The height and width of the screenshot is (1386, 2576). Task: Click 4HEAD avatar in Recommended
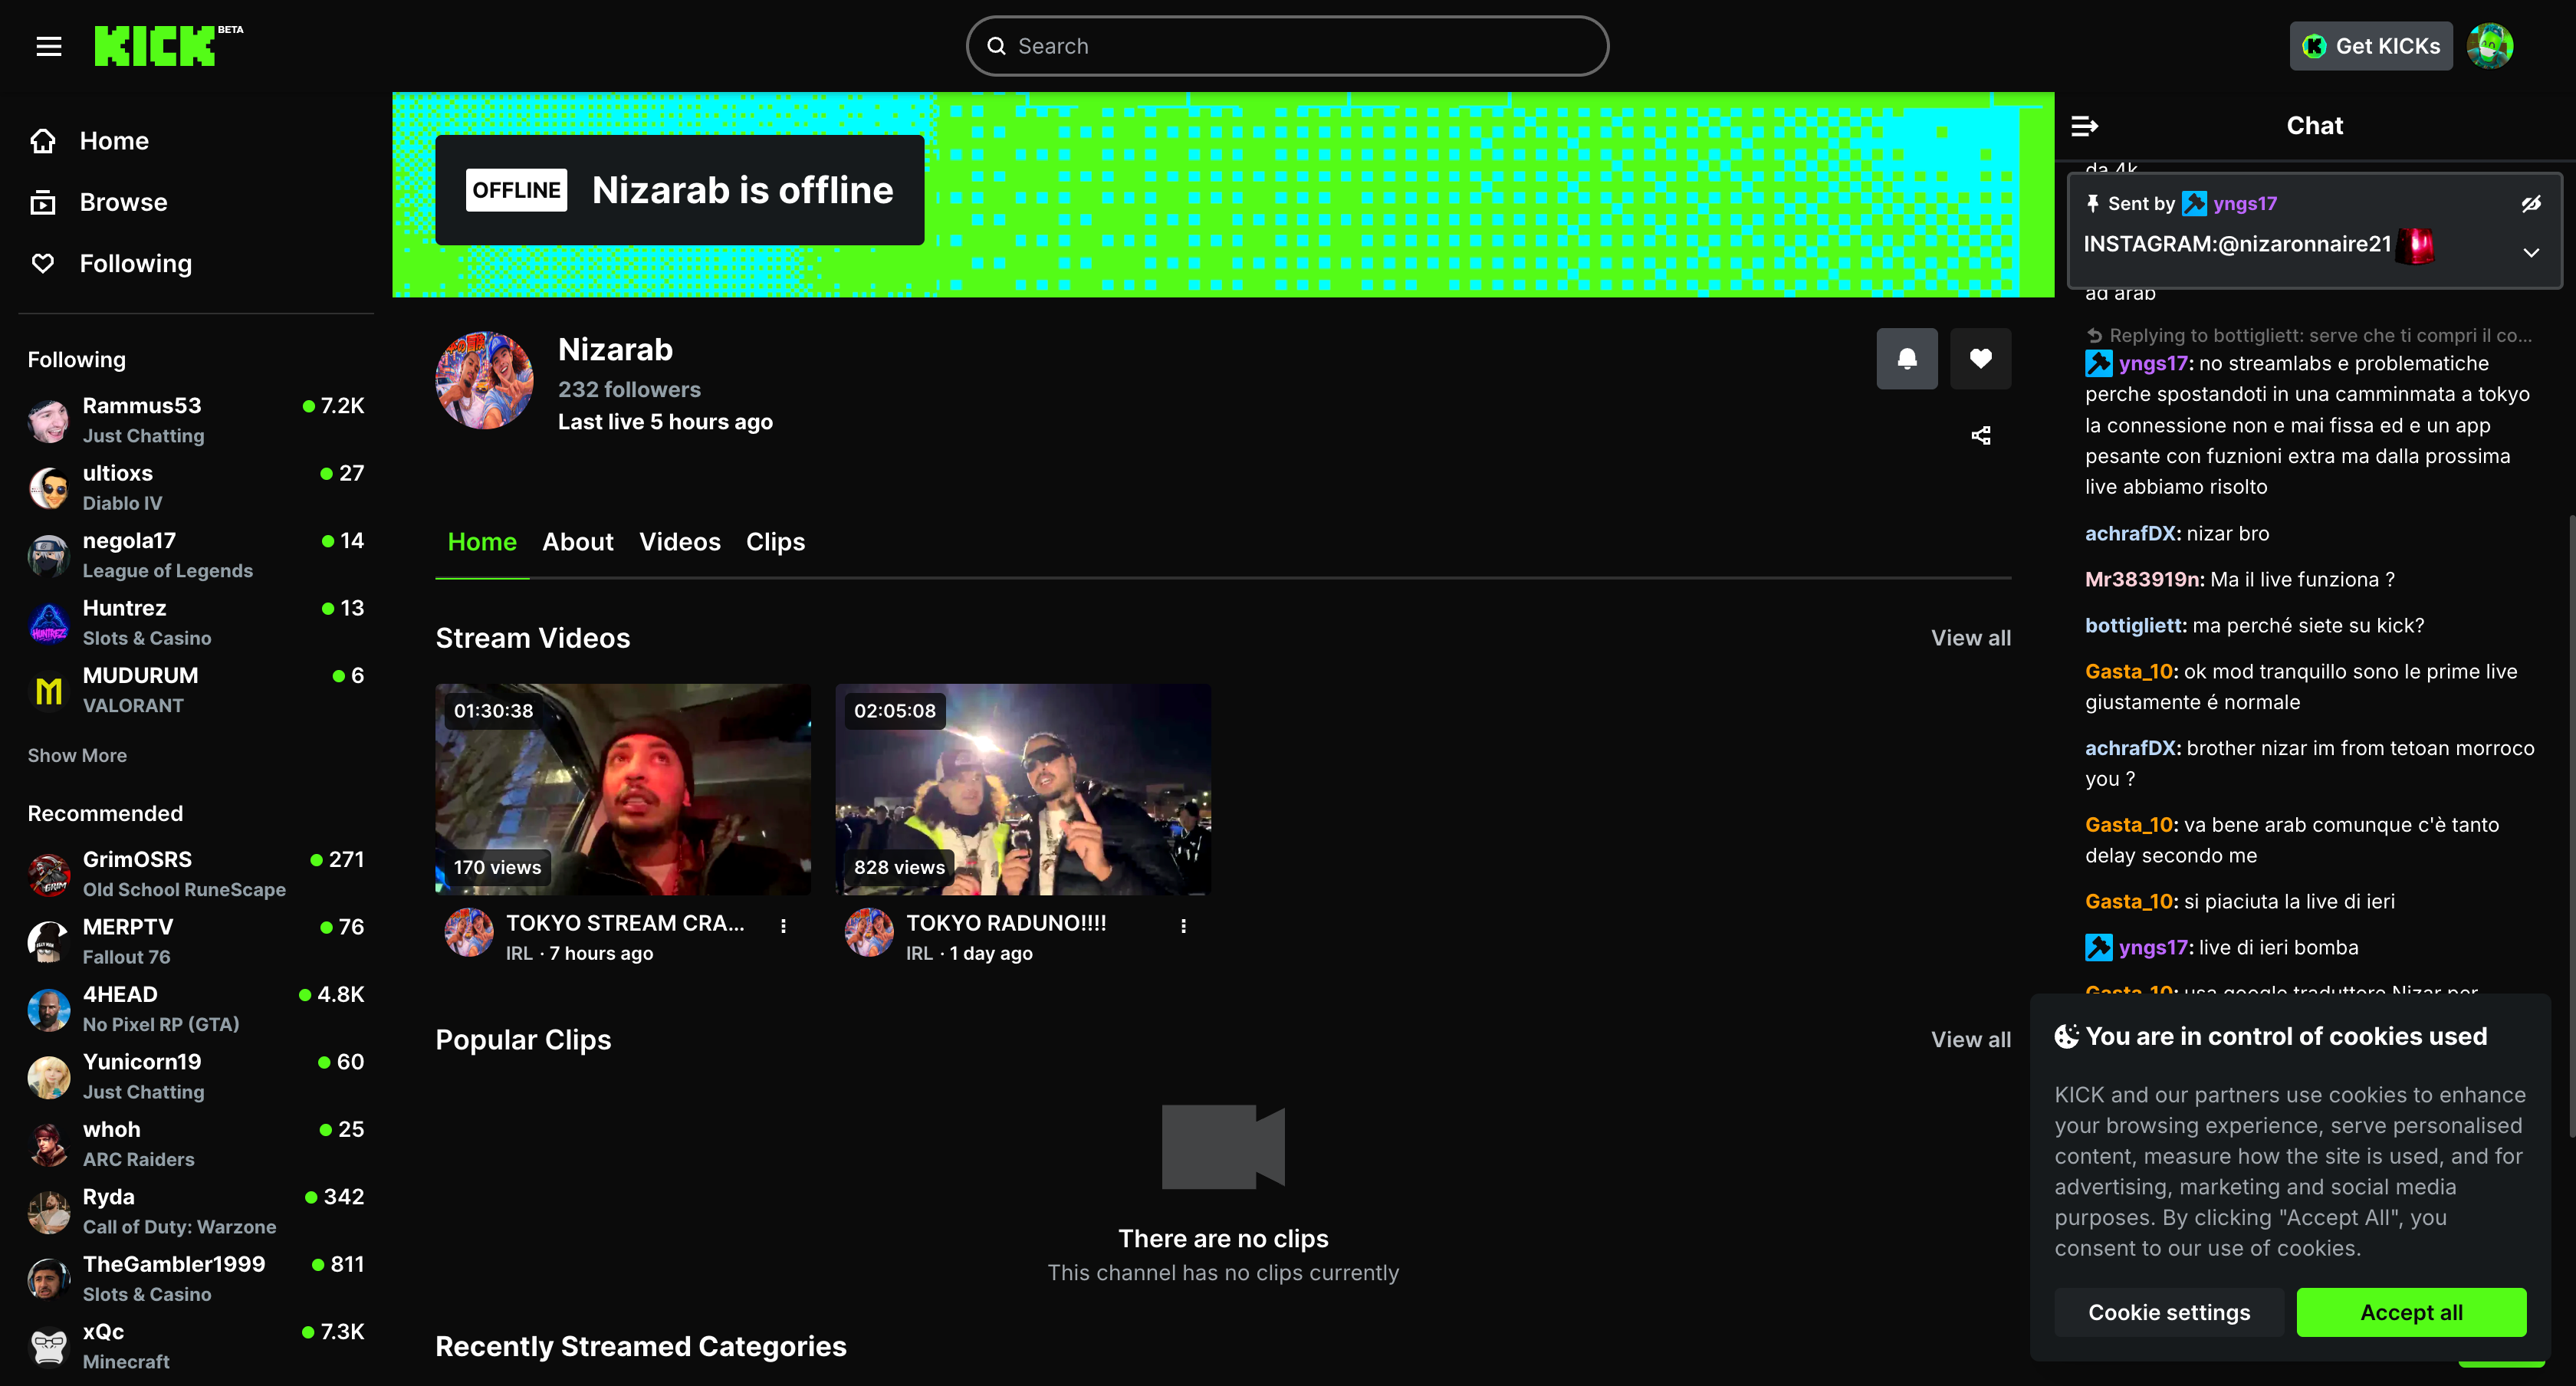pyautogui.click(x=48, y=1009)
